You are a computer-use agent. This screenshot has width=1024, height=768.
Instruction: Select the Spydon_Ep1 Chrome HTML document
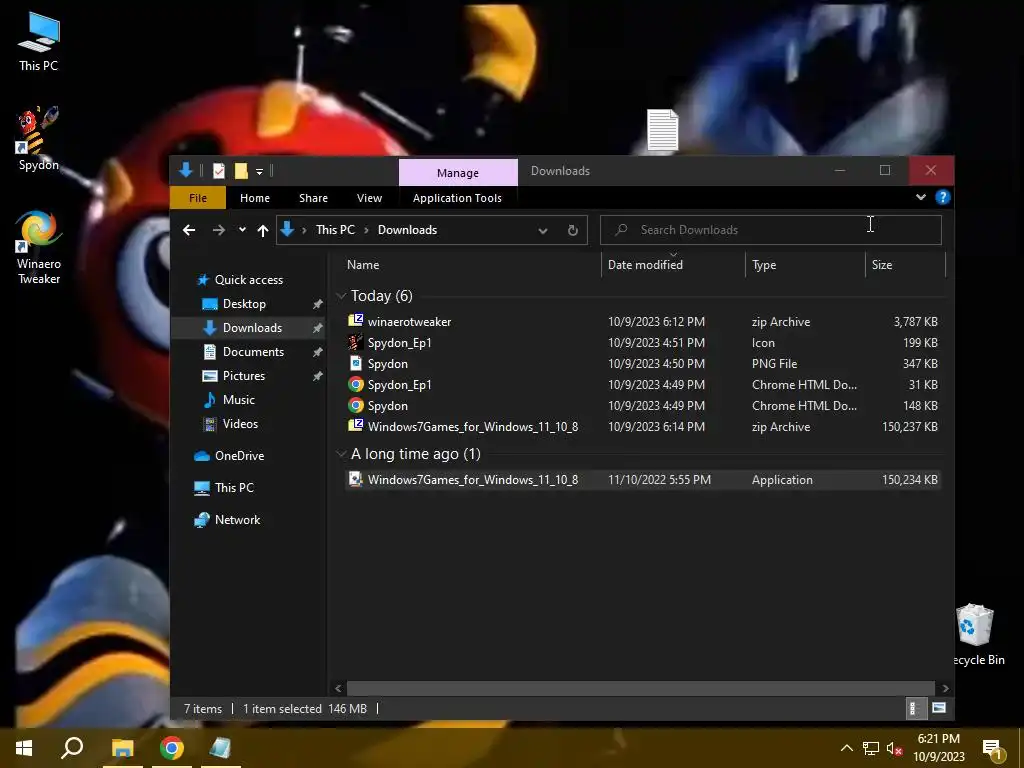pos(643,385)
